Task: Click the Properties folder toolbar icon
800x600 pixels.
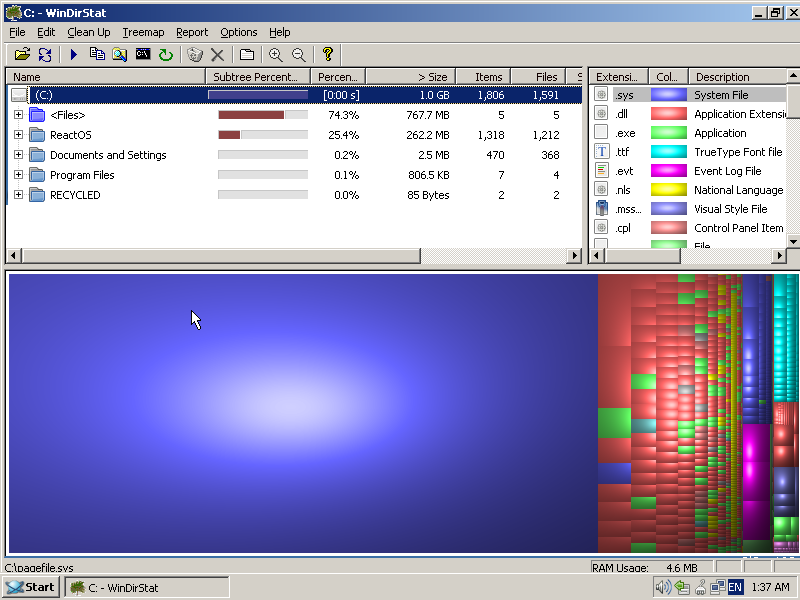Action: [x=247, y=54]
